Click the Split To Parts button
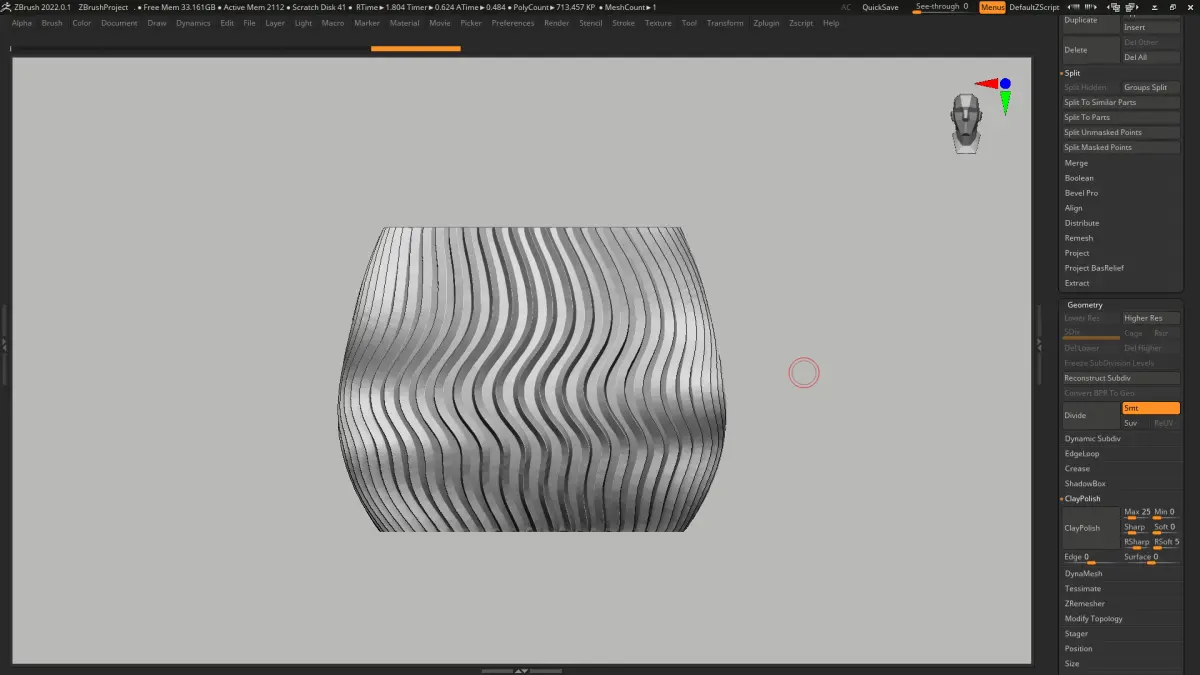Image resolution: width=1200 pixels, height=675 pixels. 1121,117
